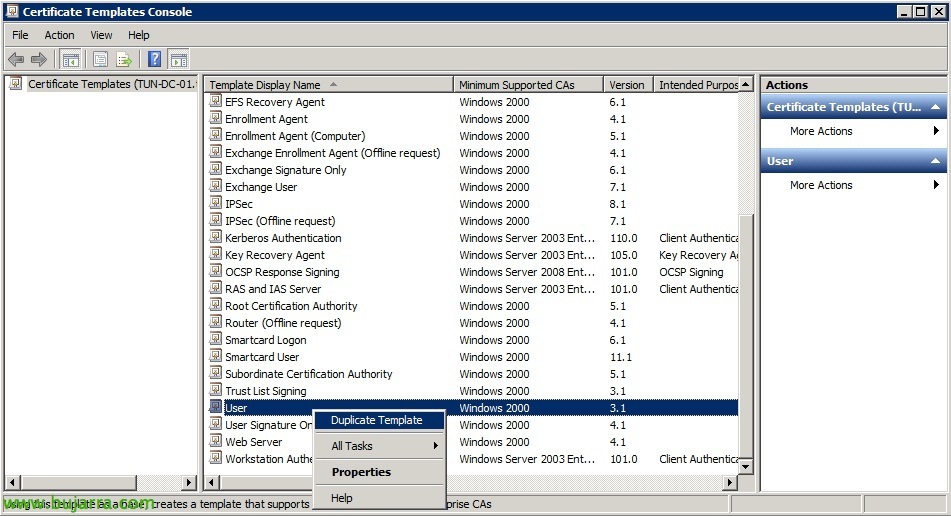
Task: Click the Enrollment Agent (Computer) template icon
Action: 215,135
